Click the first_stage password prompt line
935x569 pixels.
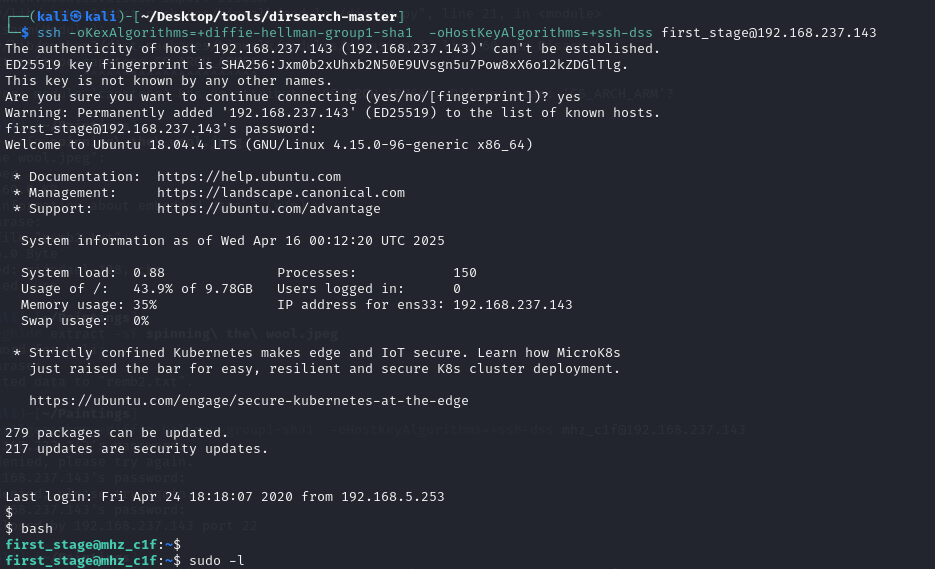coord(161,129)
